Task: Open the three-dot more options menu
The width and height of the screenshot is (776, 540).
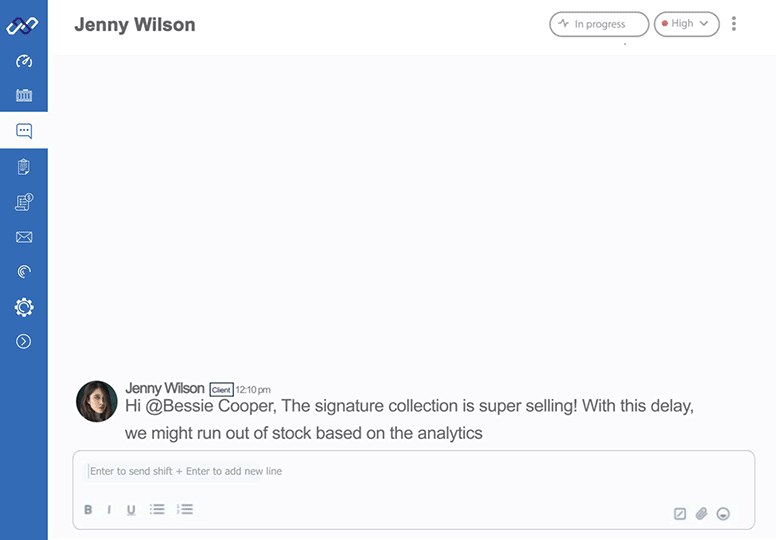Action: (734, 24)
